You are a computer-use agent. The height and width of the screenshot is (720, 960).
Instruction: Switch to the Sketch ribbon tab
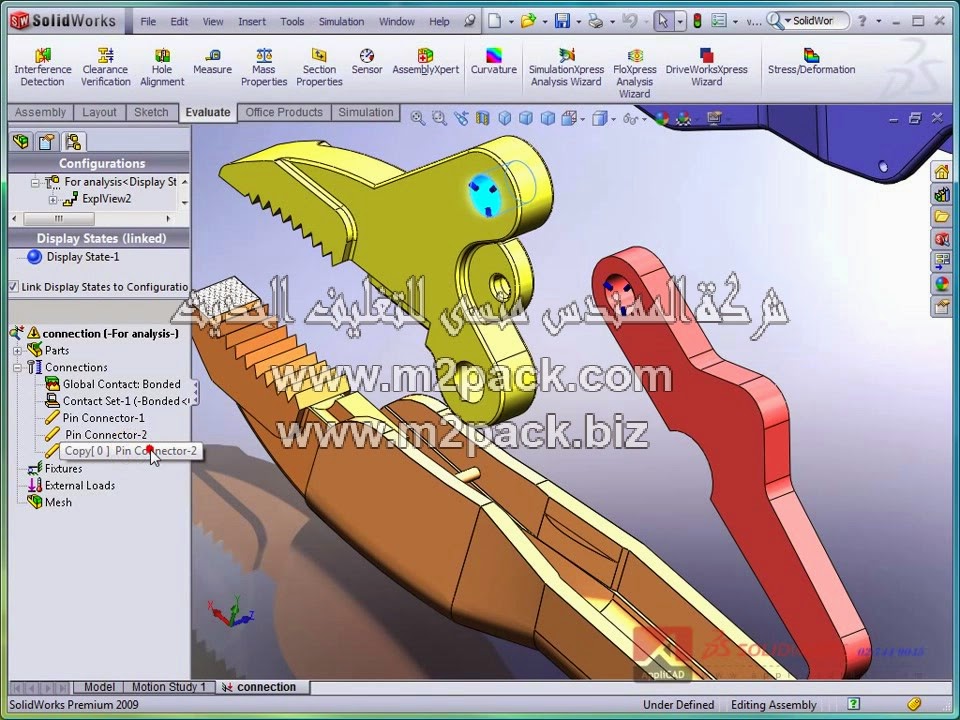point(151,113)
